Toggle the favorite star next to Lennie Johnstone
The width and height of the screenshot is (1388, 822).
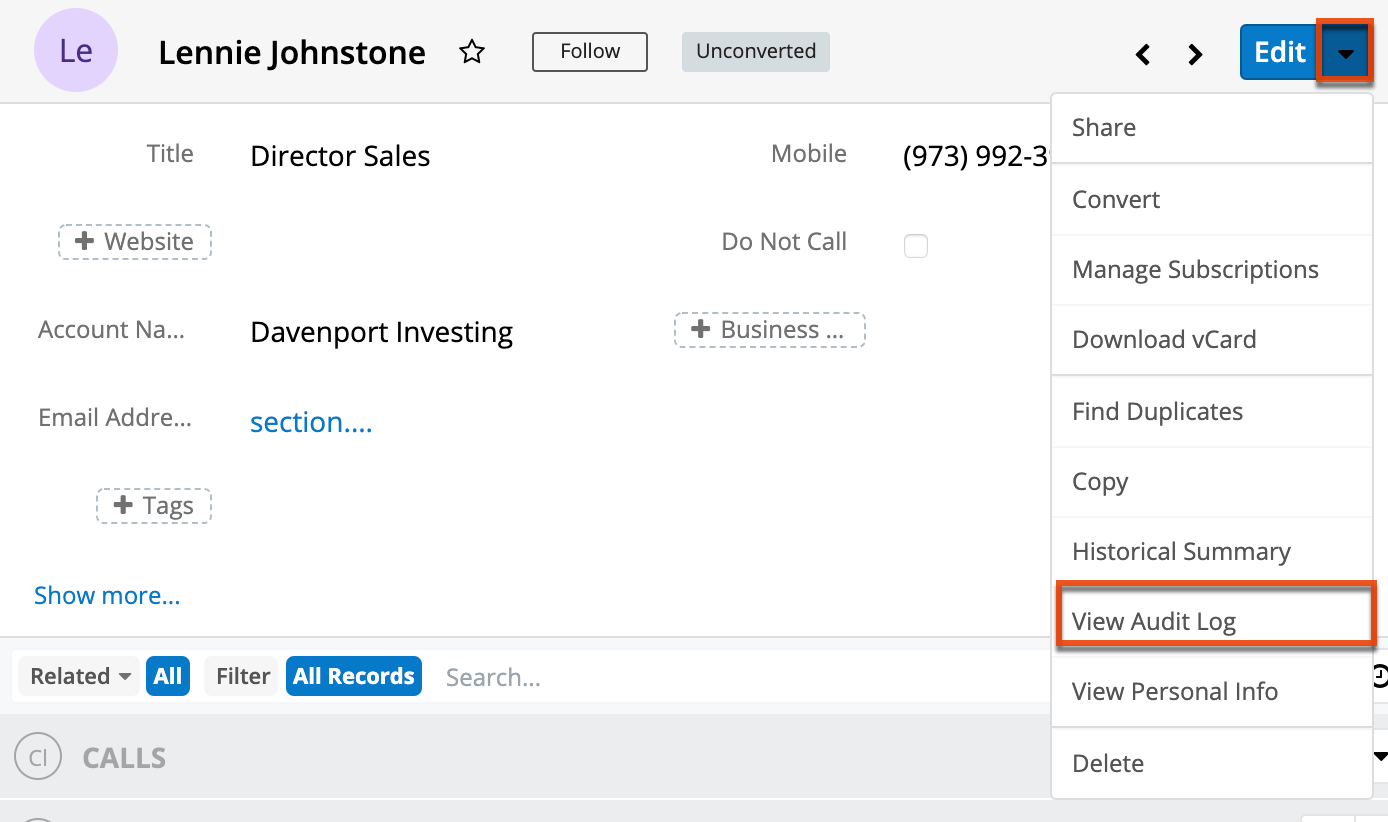point(471,52)
